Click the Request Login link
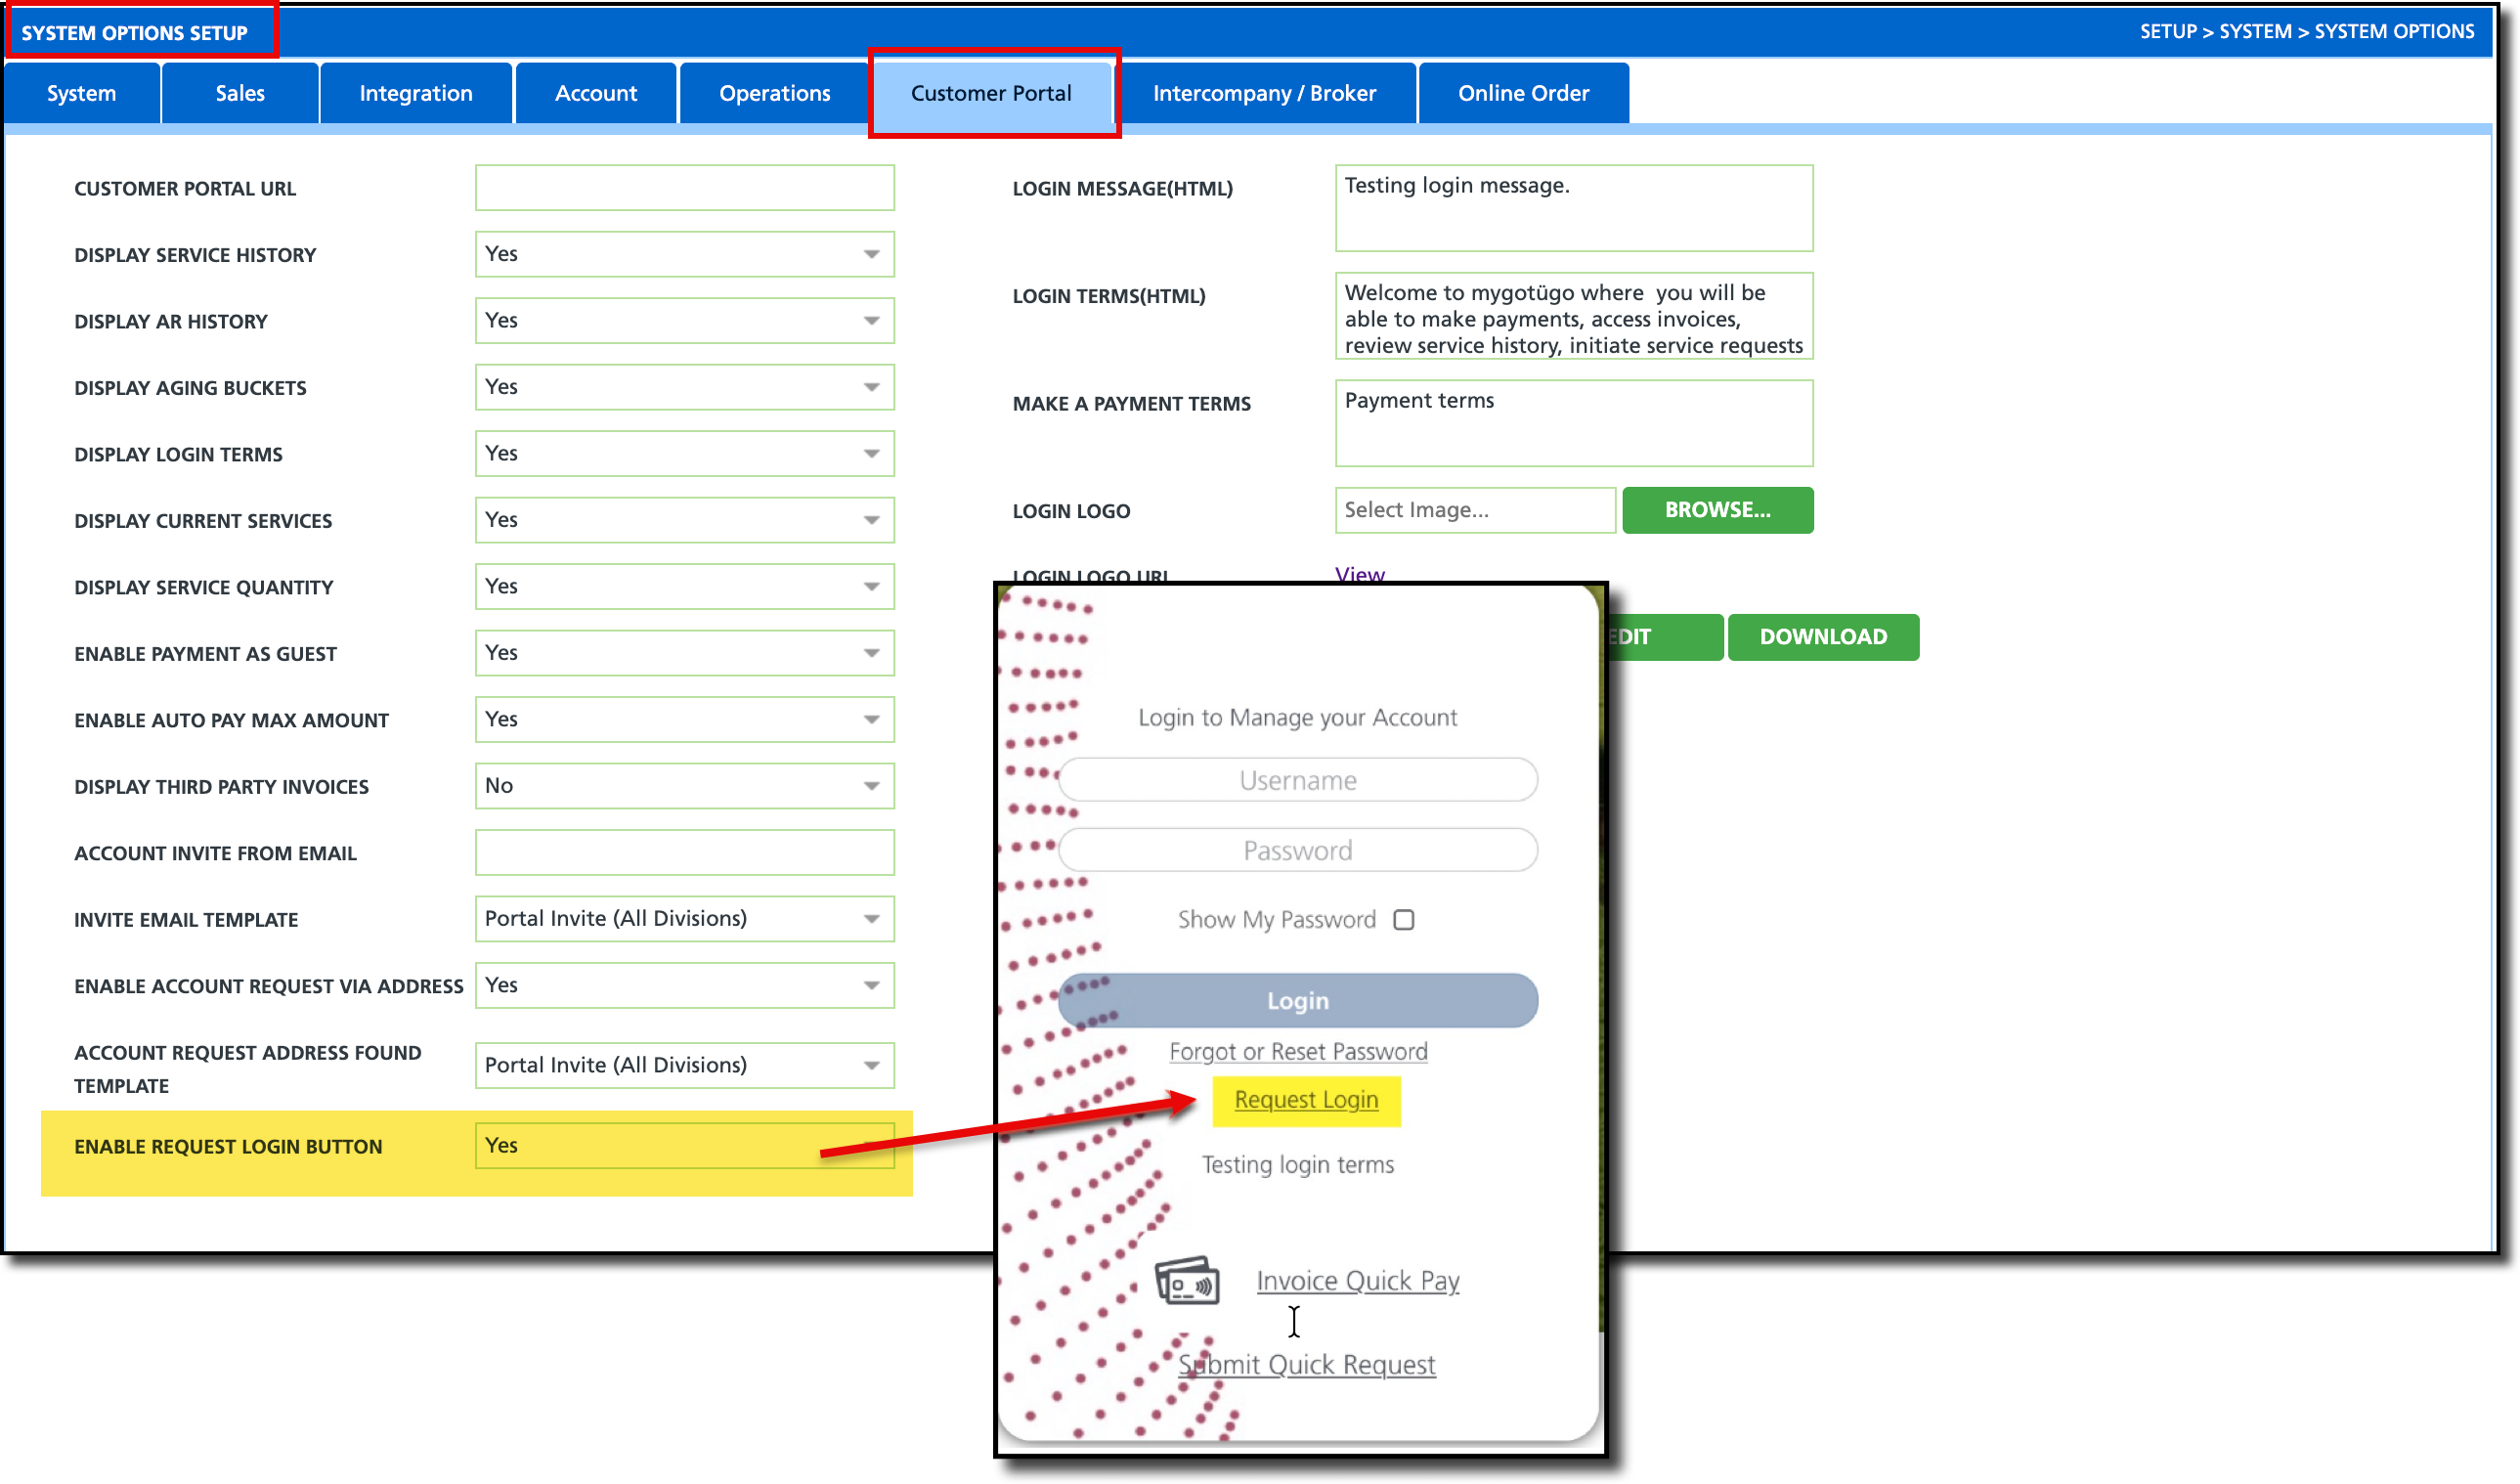Screen dimensions: 2520x1484 tap(1305, 1099)
